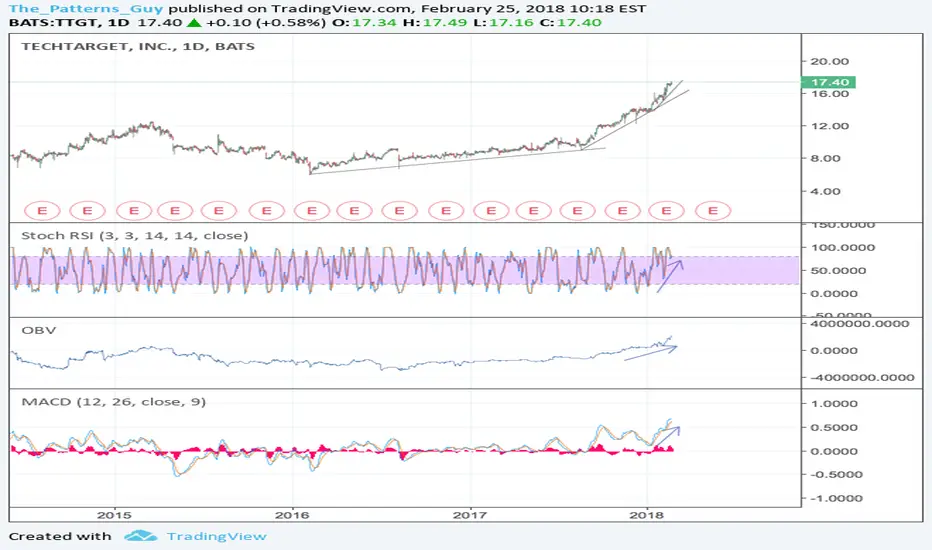
Task: Click the TradingView link in the footer
Action: pyautogui.click(x=216, y=536)
